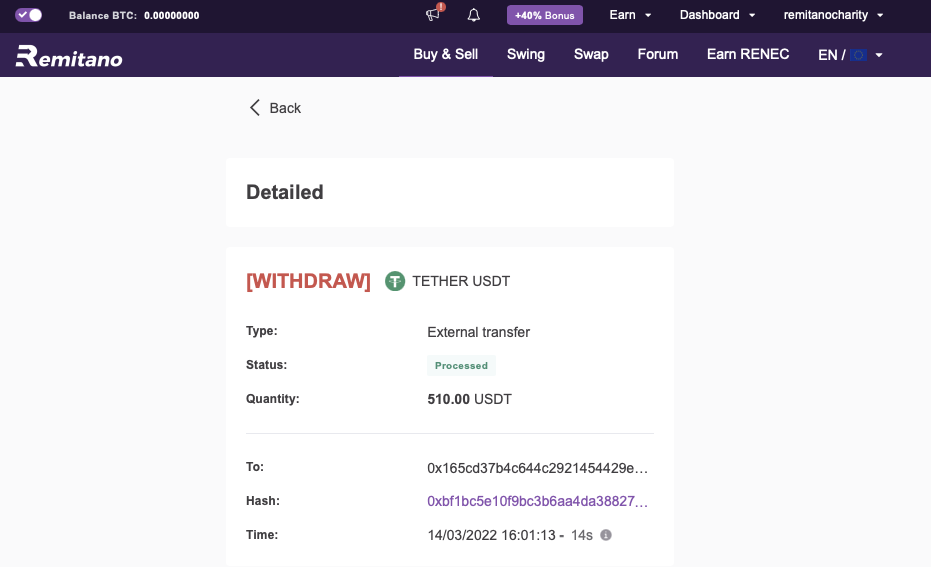Open the Buy & Sell tab
This screenshot has height=567, width=931.
pyautogui.click(x=445, y=54)
